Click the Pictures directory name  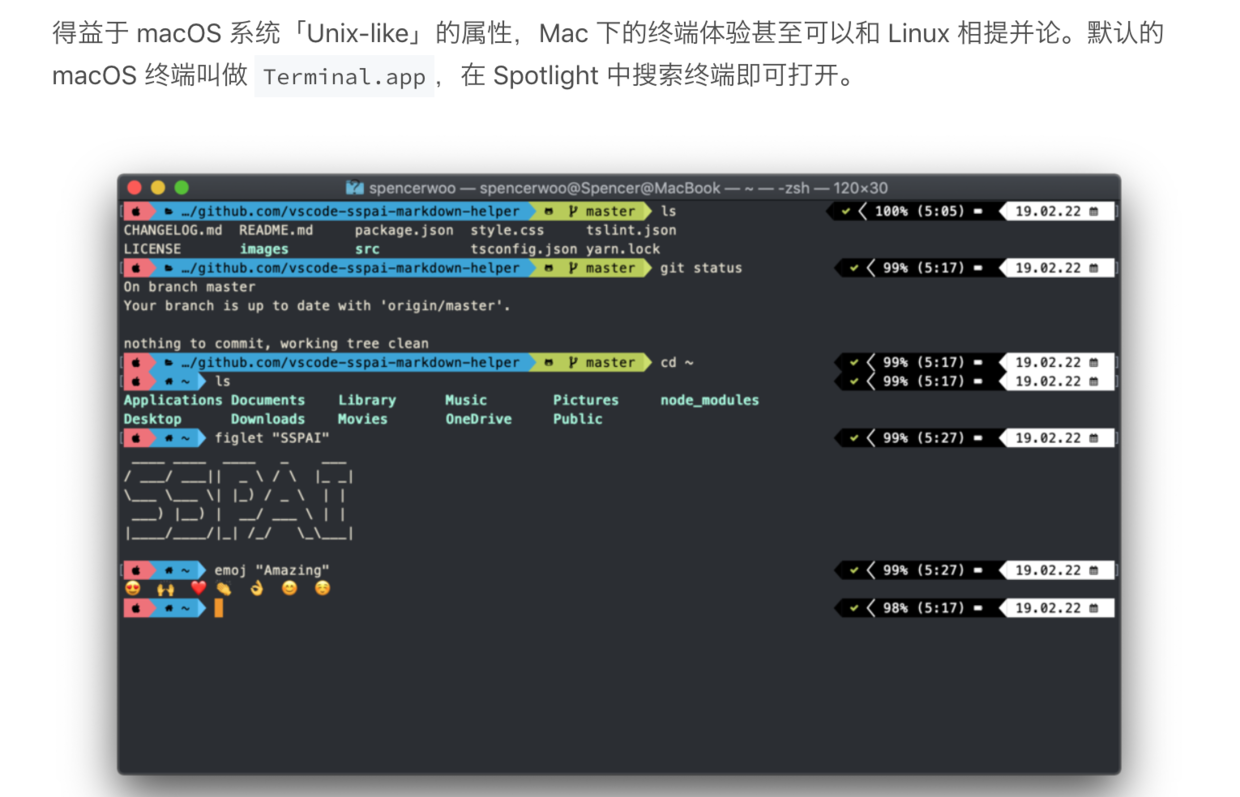(586, 400)
